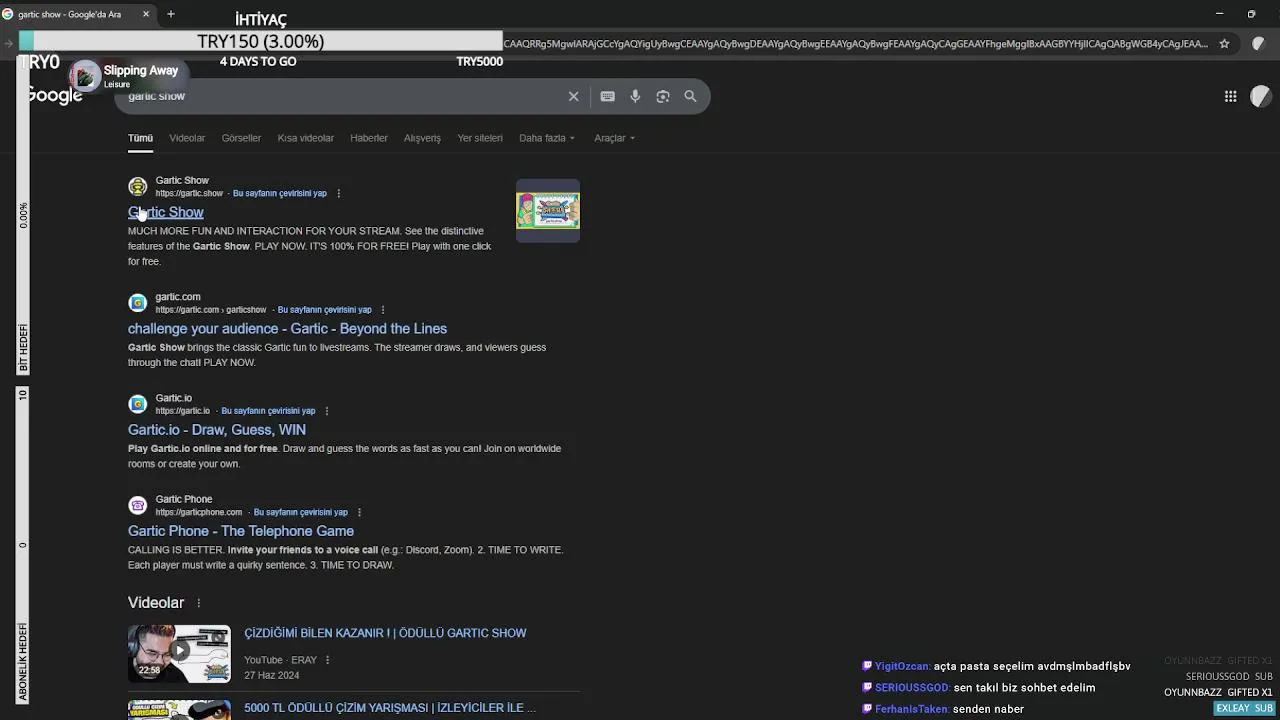Translate the gartic.show page link

pyautogui.click(x=280, y=193)
